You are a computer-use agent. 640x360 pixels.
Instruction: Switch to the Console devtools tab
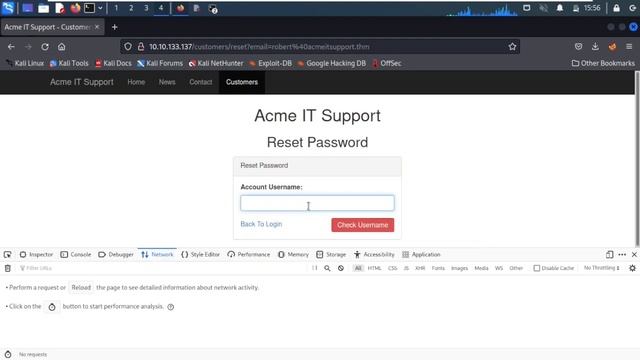[x=76, y=254]
